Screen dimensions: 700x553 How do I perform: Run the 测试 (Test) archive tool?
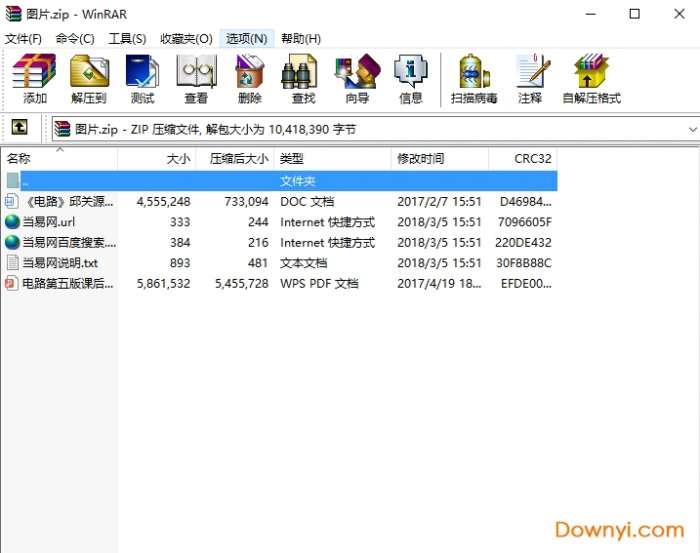[142, 78]
